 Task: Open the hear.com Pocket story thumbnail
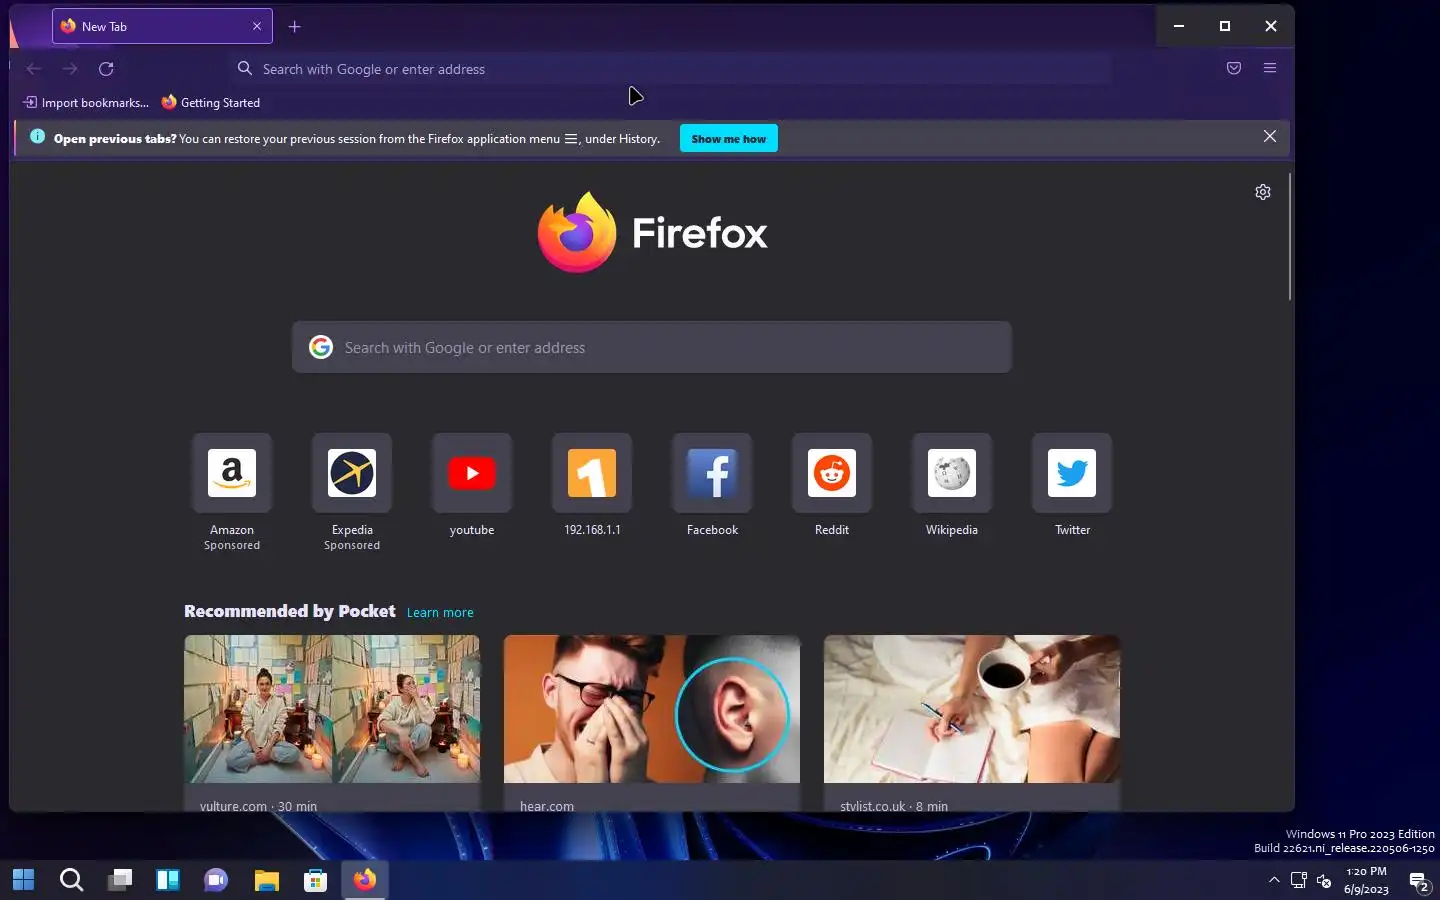click(x=652, y=709)
